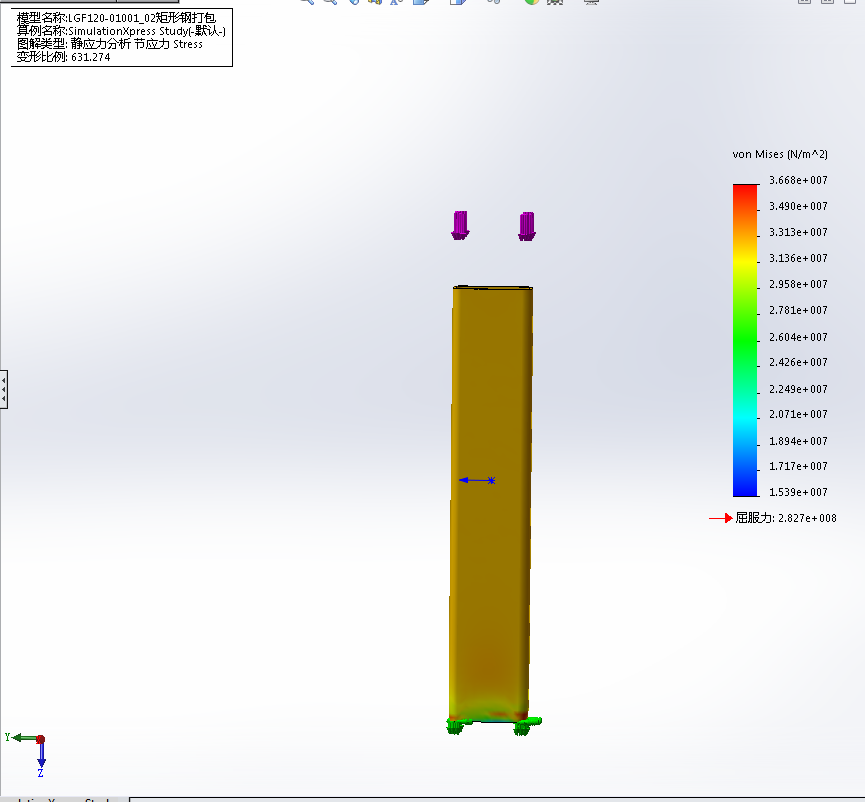Select the right purple load arrow
The width and height of the screenshot is (865, 802).
(x=527, y=226)
